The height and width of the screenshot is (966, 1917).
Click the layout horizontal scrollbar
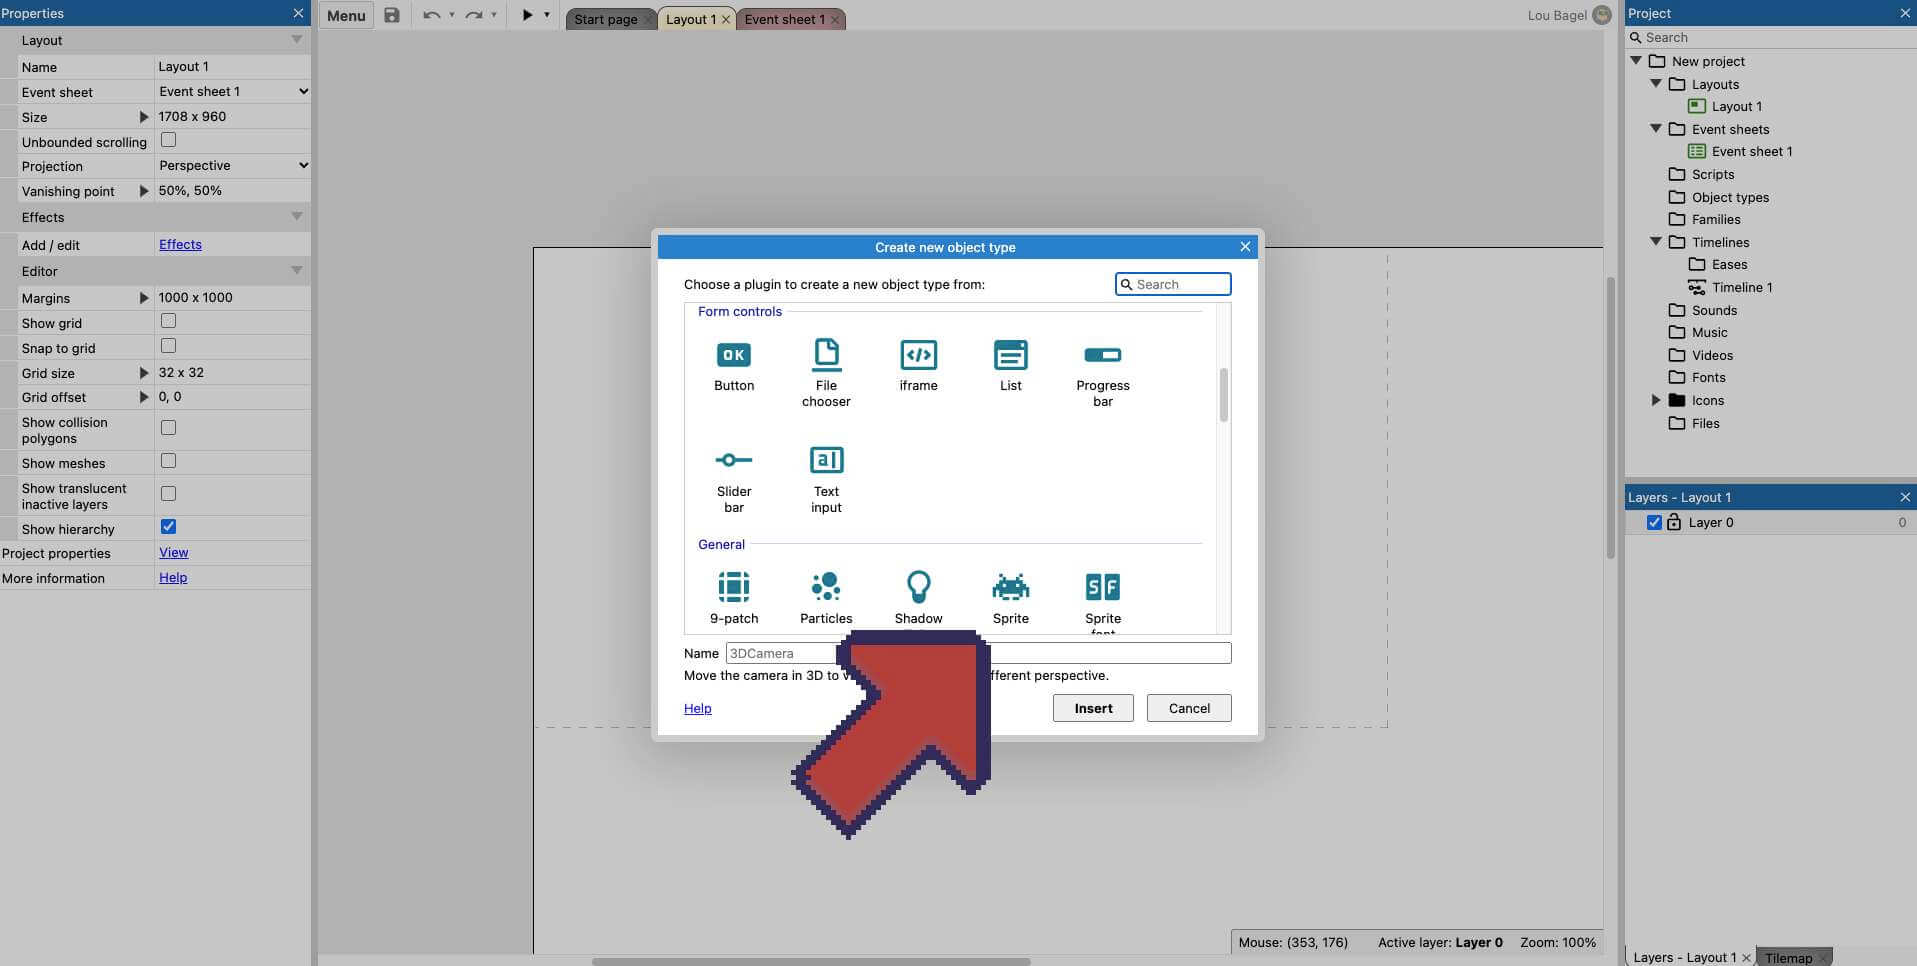pyautogui.click(x=811, y=961)
